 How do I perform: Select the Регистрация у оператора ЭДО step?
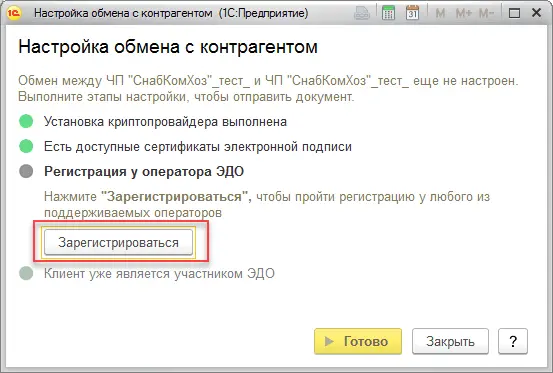click(144, 172)
